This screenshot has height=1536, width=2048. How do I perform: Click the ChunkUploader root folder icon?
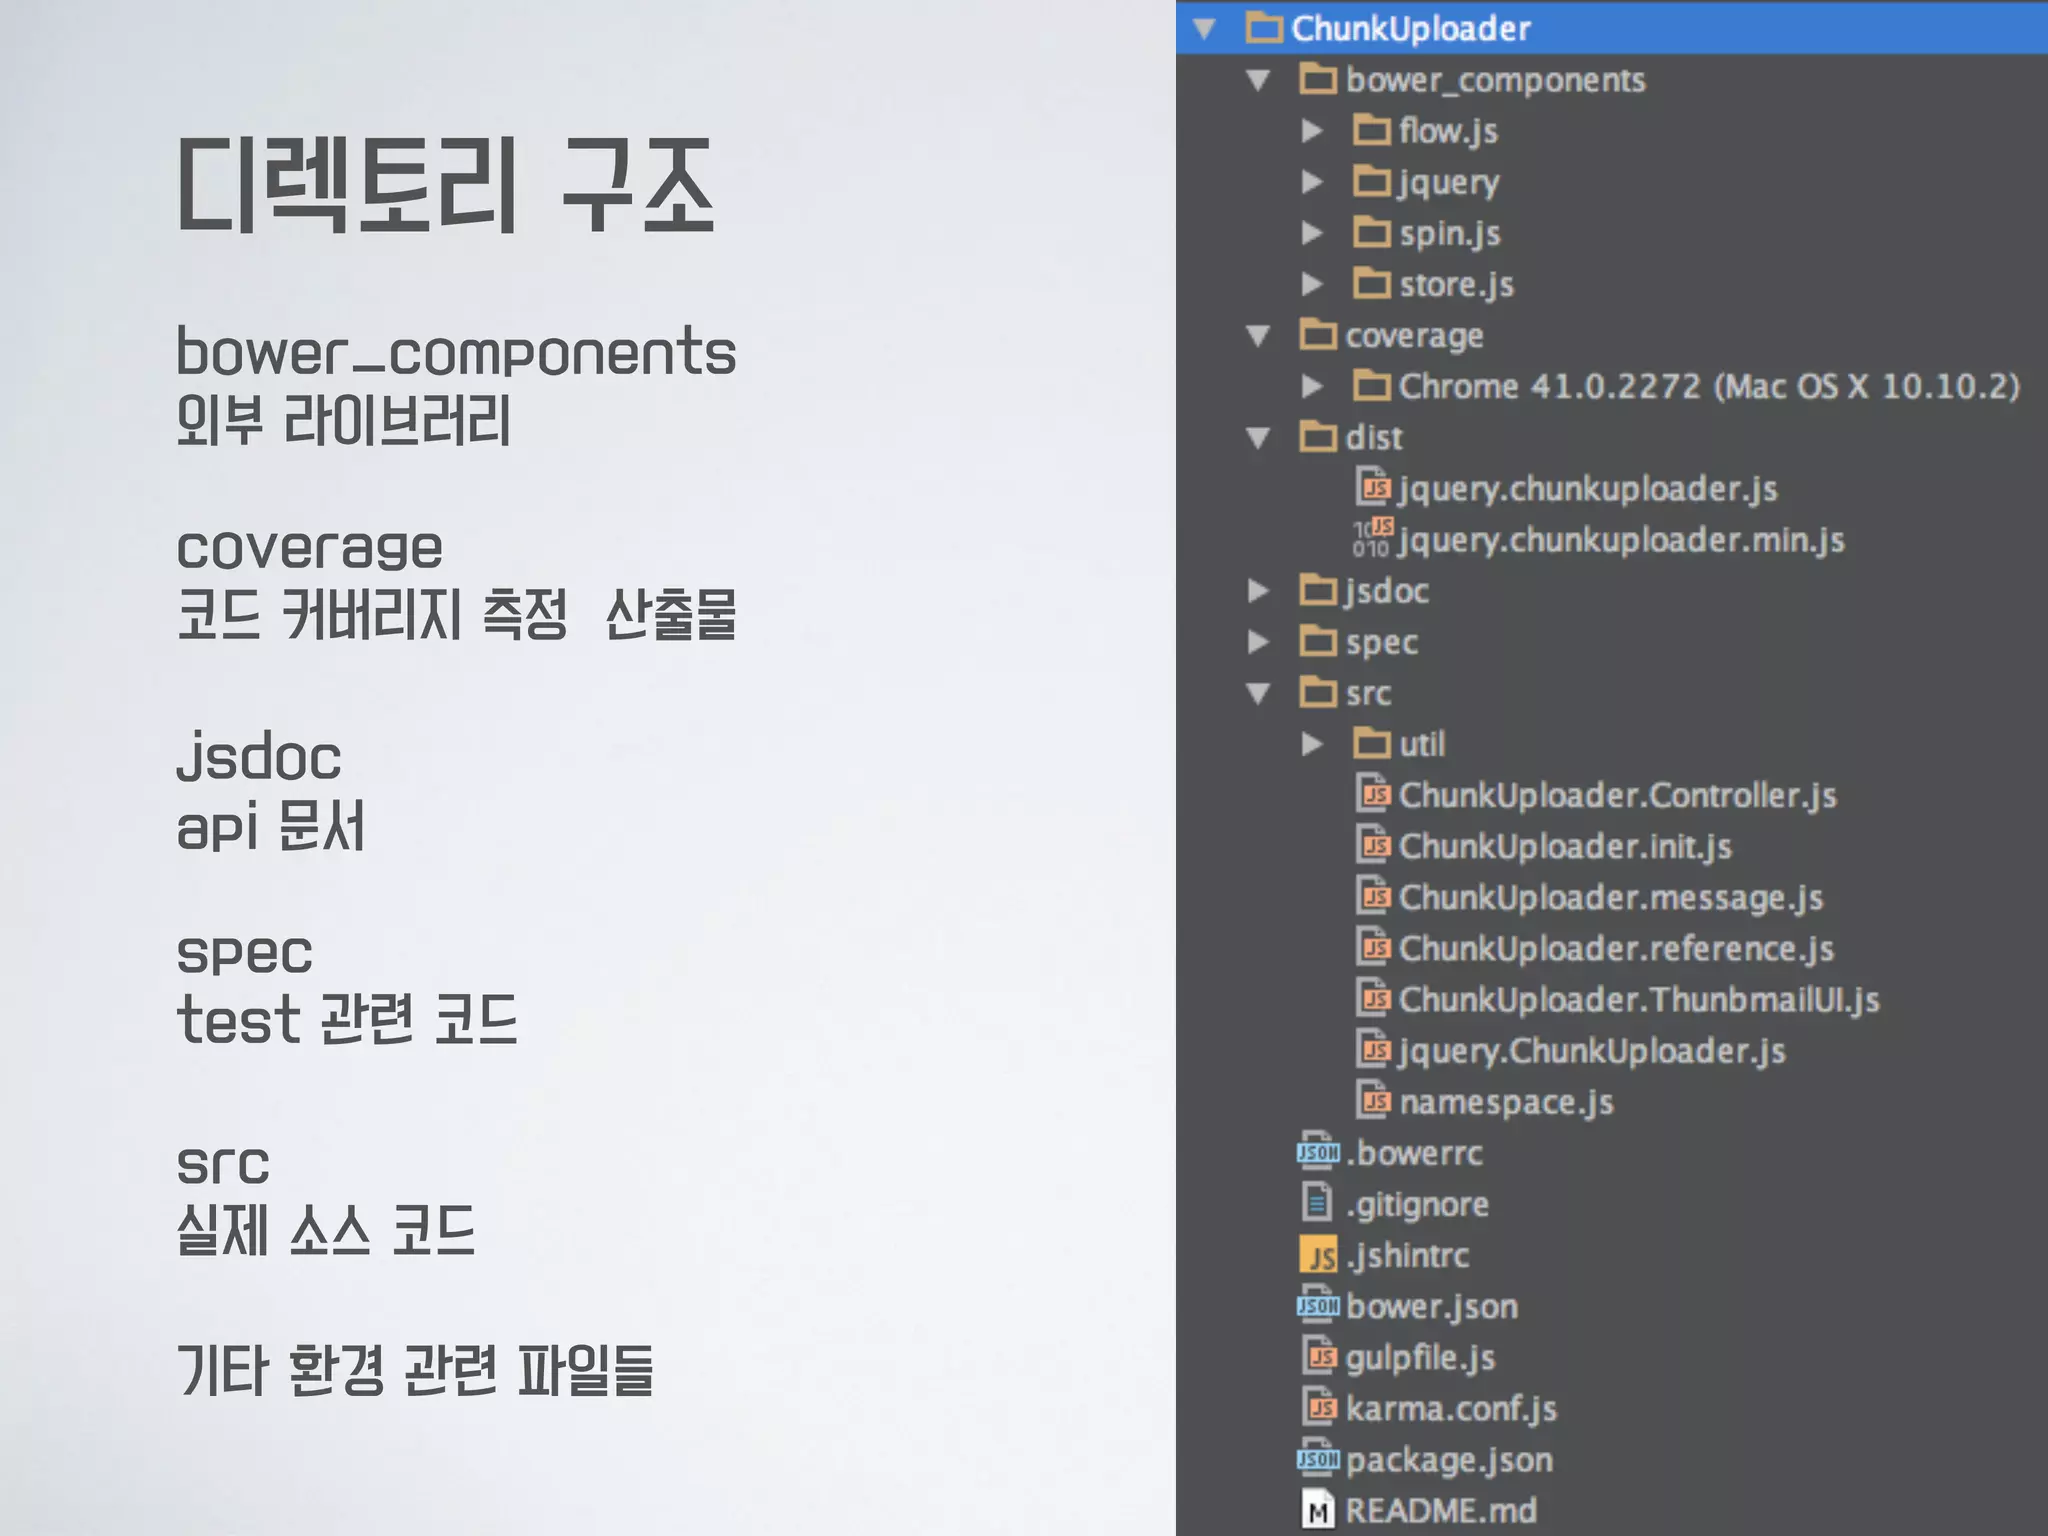(1264, 28)
